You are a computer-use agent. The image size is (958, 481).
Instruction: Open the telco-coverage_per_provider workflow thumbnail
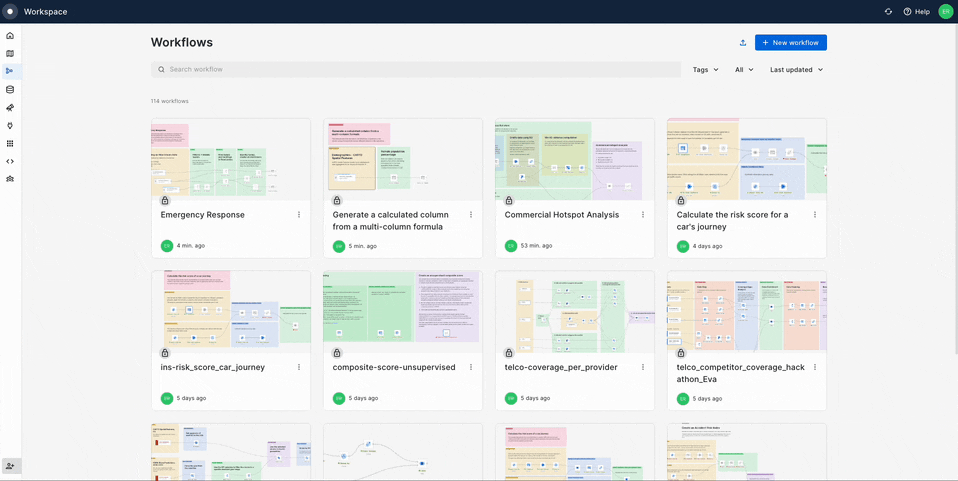click(574, 312)
